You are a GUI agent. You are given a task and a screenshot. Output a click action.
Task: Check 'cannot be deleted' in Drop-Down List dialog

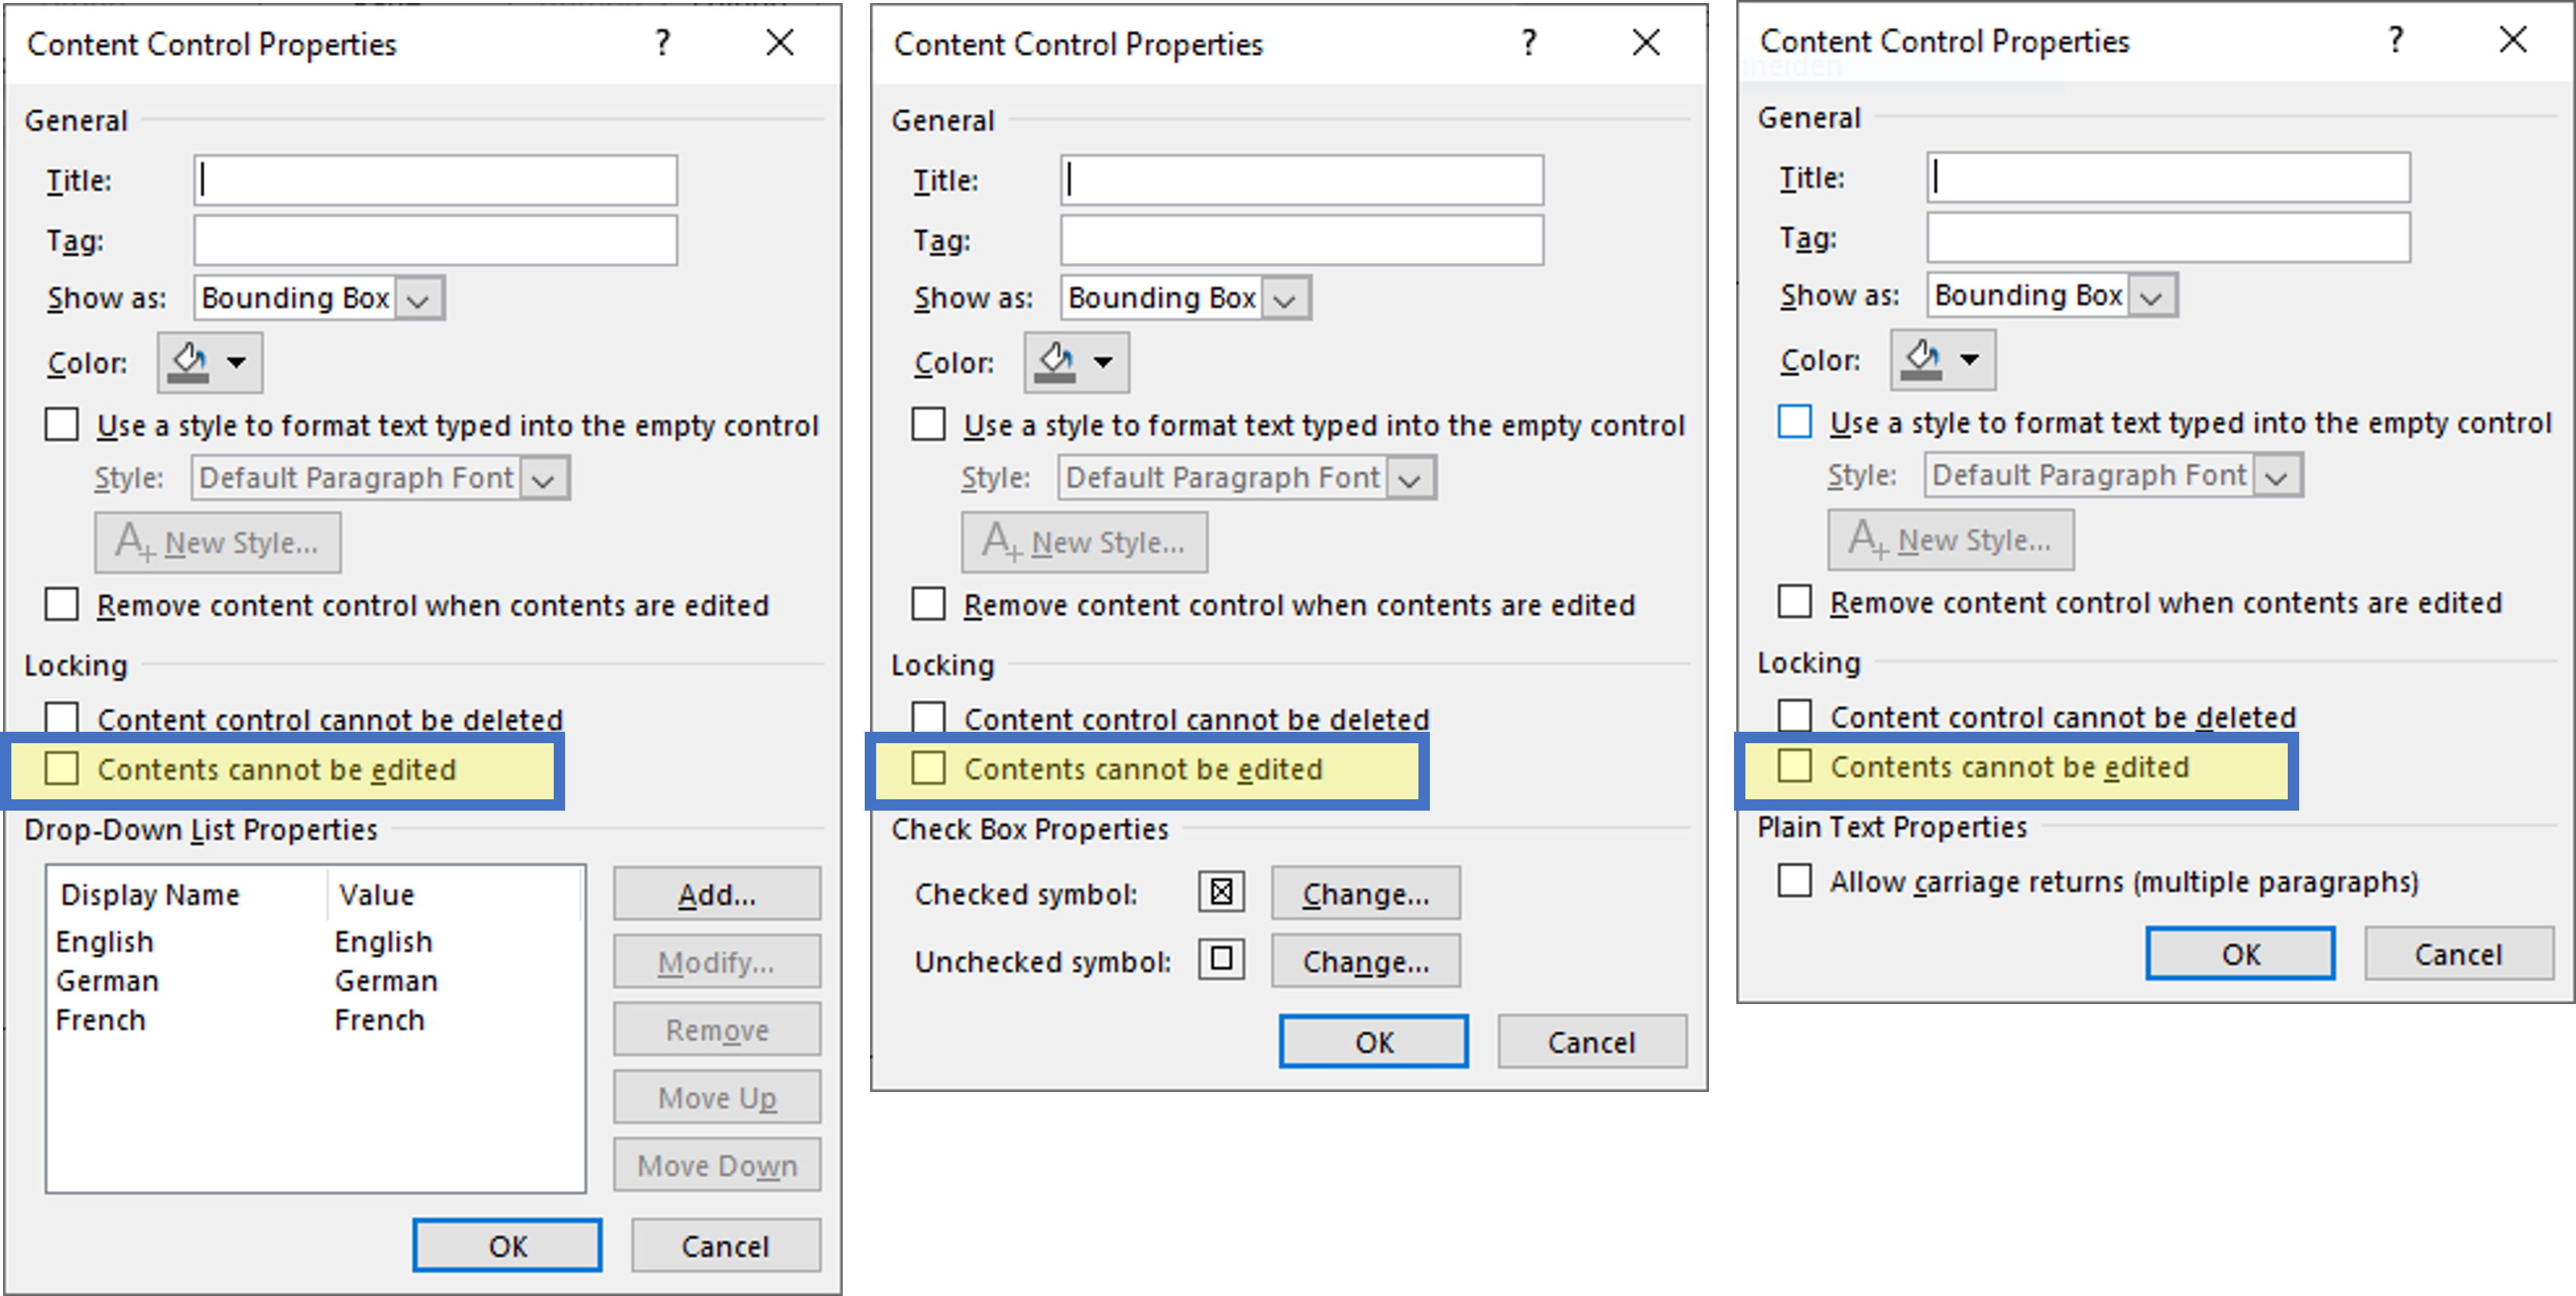pos(62,717)
